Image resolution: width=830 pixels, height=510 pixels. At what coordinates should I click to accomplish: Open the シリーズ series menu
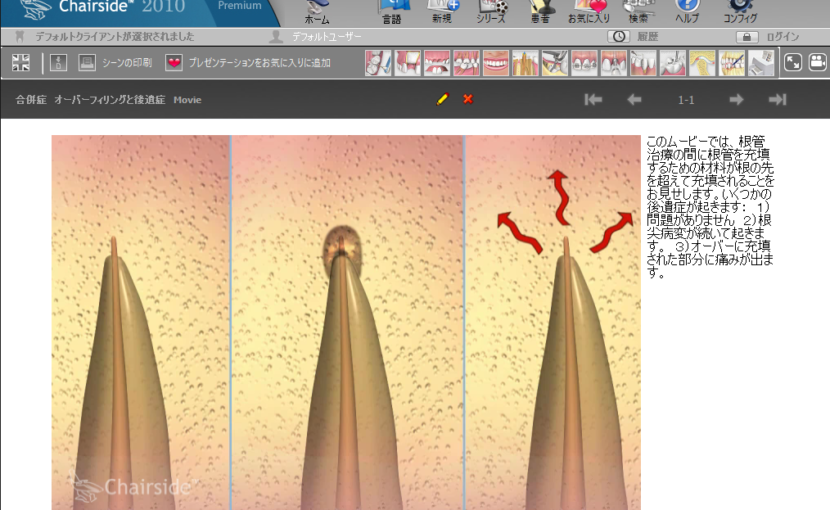tap(491, 12)
